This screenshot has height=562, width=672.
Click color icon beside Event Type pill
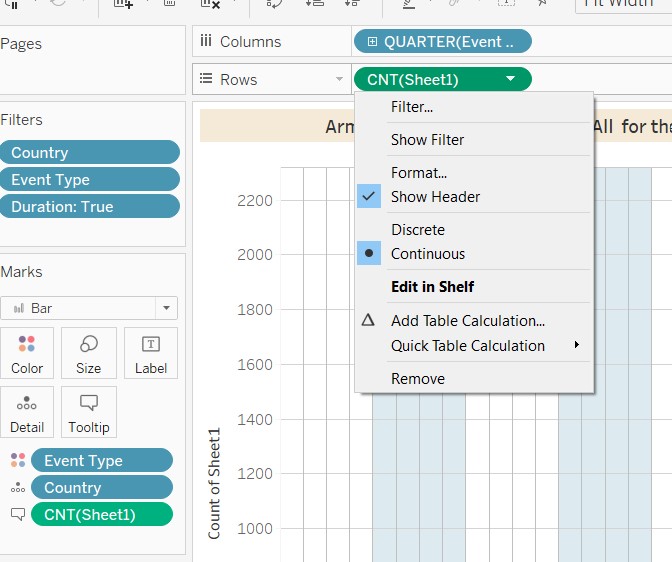[x=16, y=461]
